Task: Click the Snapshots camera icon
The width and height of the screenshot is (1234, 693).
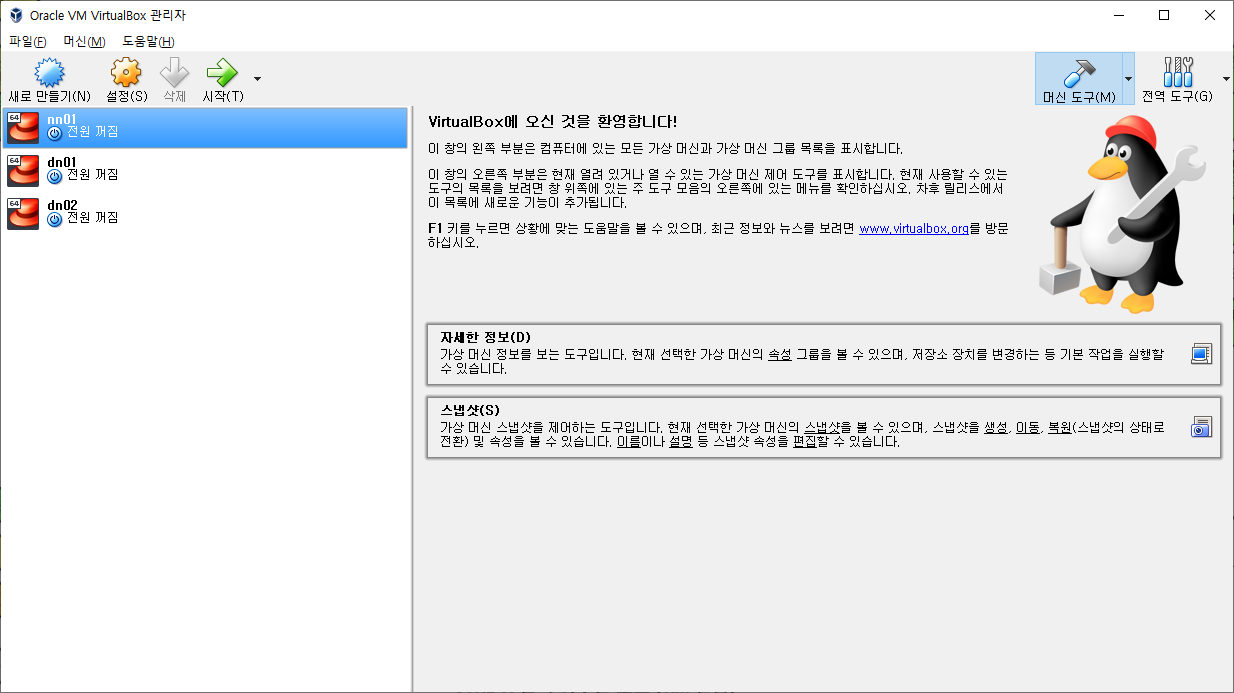Action: coord(1201,427)
